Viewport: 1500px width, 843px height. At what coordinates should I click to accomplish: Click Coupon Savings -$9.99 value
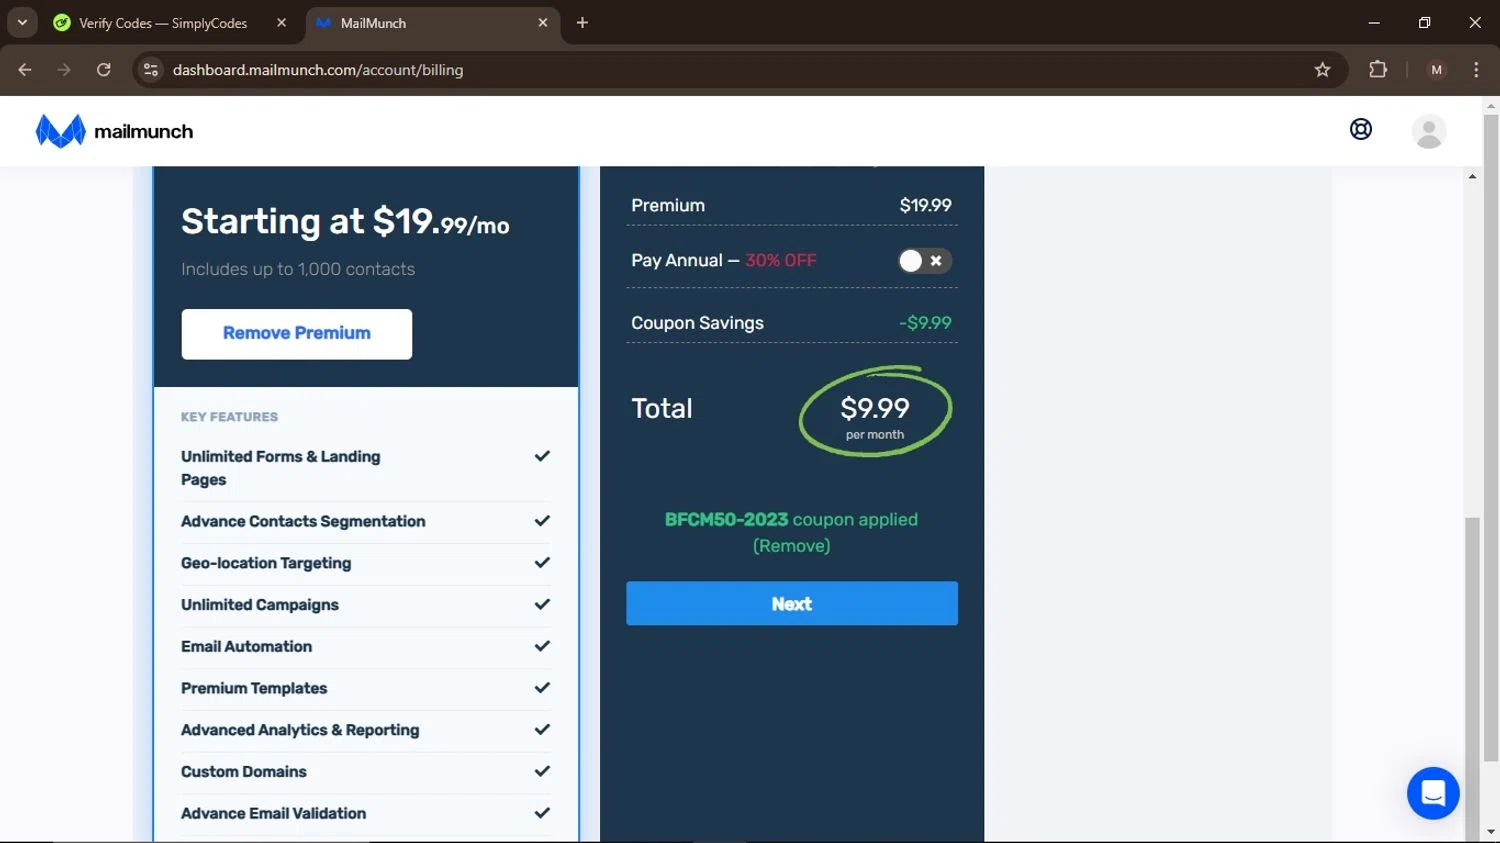pos(925,323)
